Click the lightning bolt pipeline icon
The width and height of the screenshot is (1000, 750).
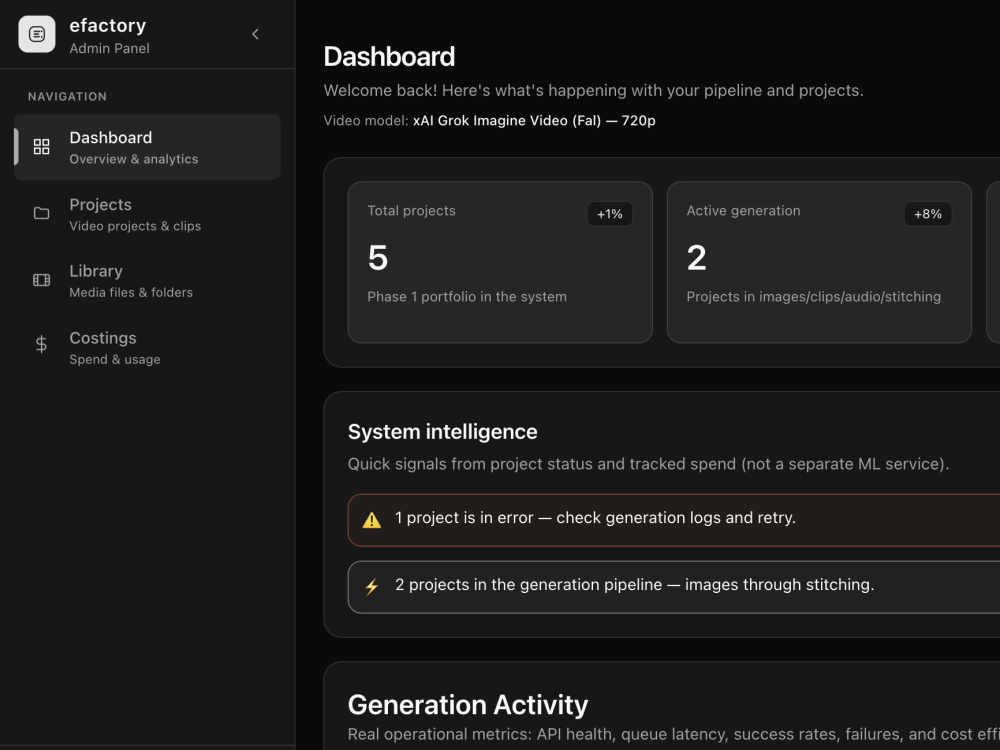372,587
